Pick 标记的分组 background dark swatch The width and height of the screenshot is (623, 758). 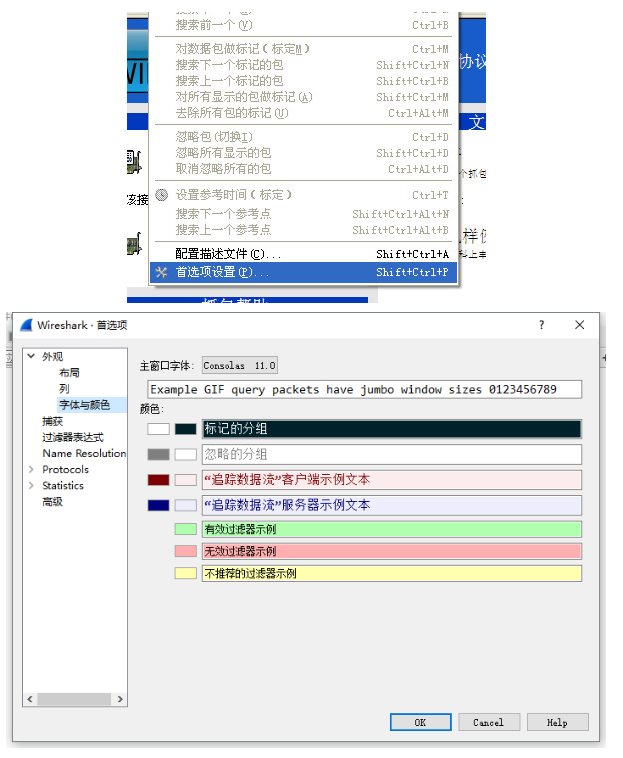(186, 429)
